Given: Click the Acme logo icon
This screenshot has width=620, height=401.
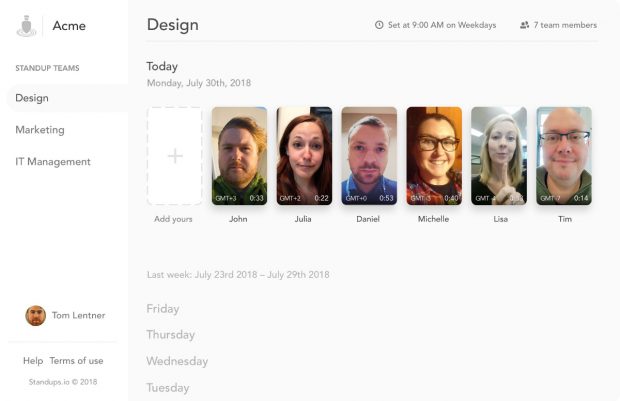Looking at the screenshot, I should [26, 26].
